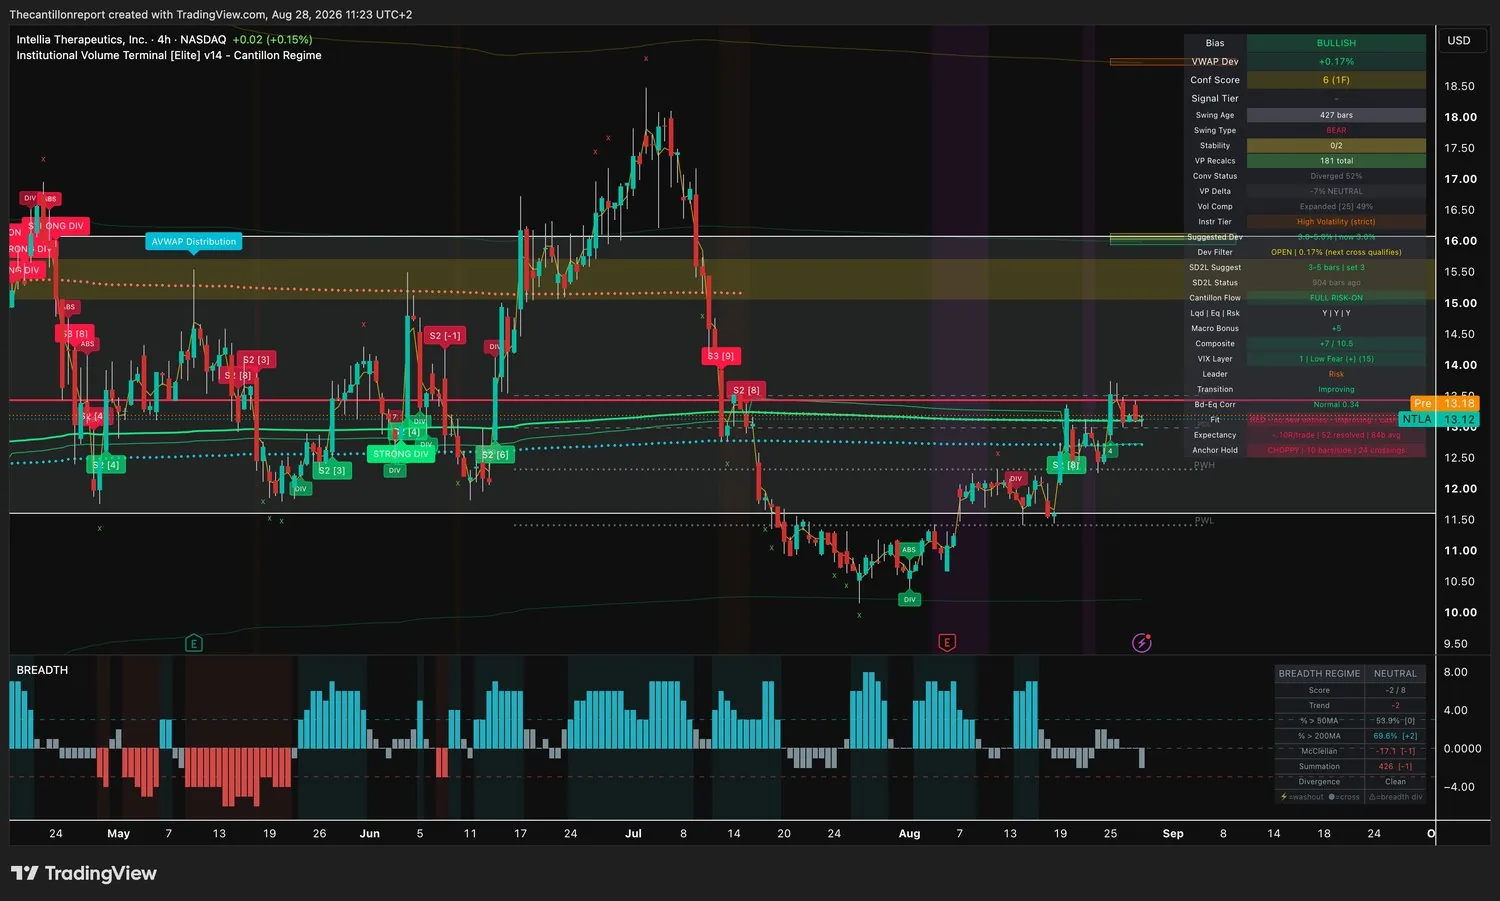
Task: Click the BREADTH REGIME header cell
Action: 1319,674
